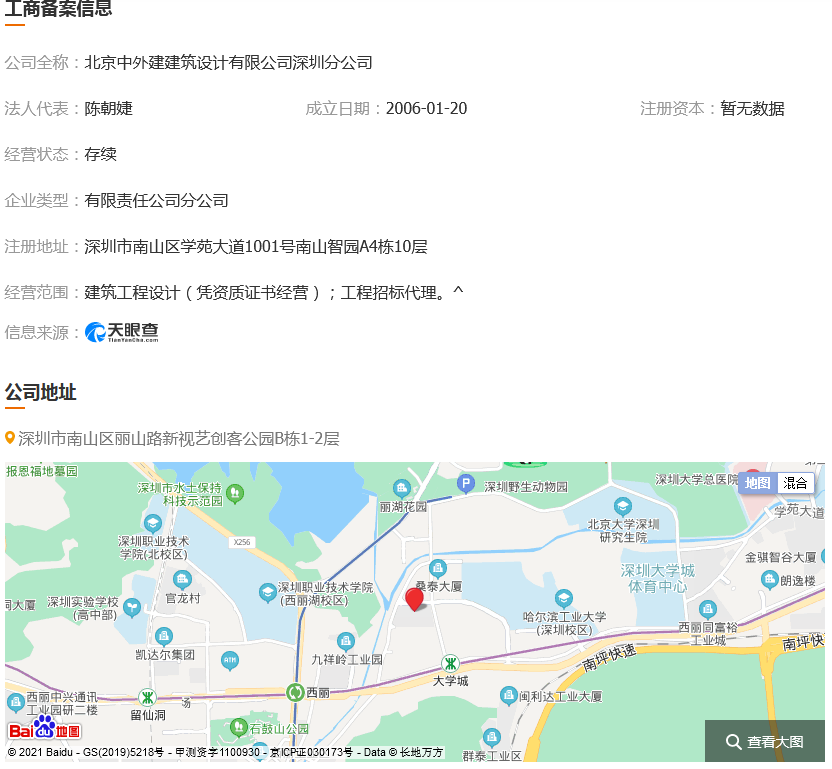
Task: Click the X256 road marker on the map
Action: pos(242,542)
